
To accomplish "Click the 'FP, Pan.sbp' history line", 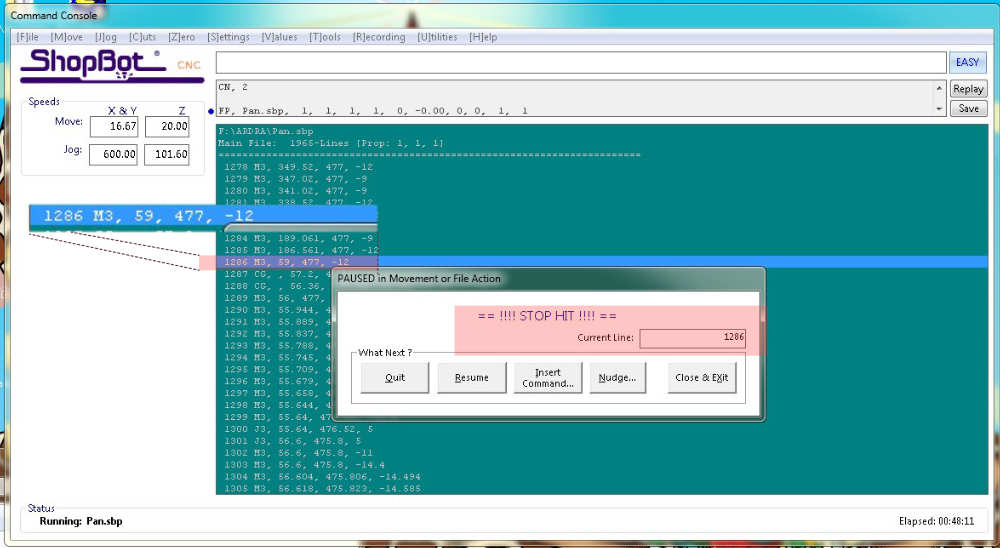I will point(373,111).
